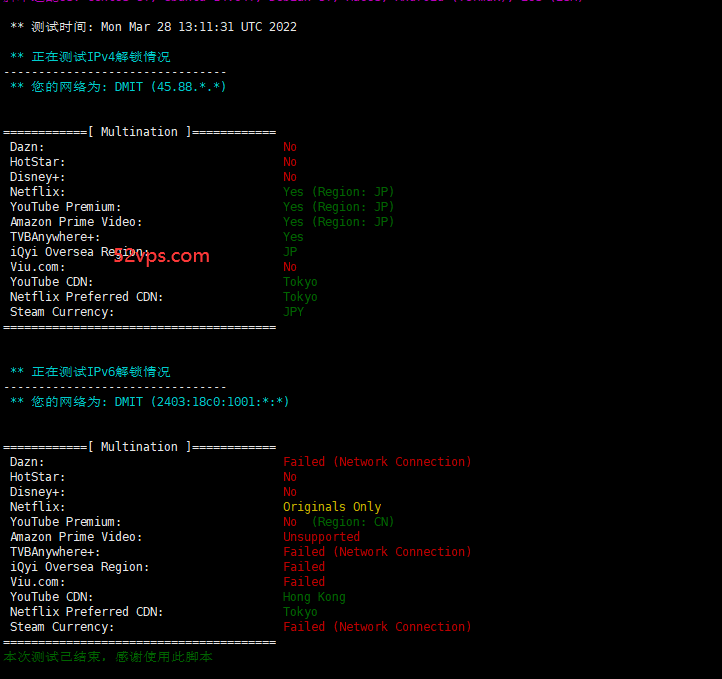Screen dimensions: 722x679
Task: Click the IPv4 Steam Currency: label
Action: [62, 312]
